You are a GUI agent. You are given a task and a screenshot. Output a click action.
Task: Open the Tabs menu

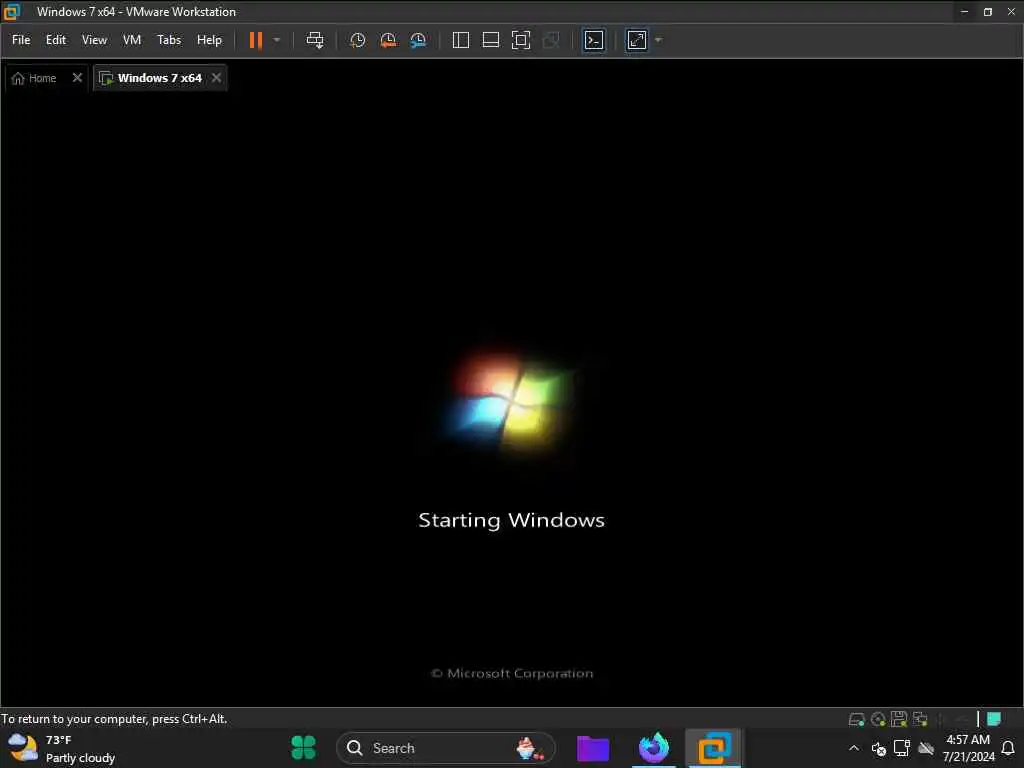[168, 40]
